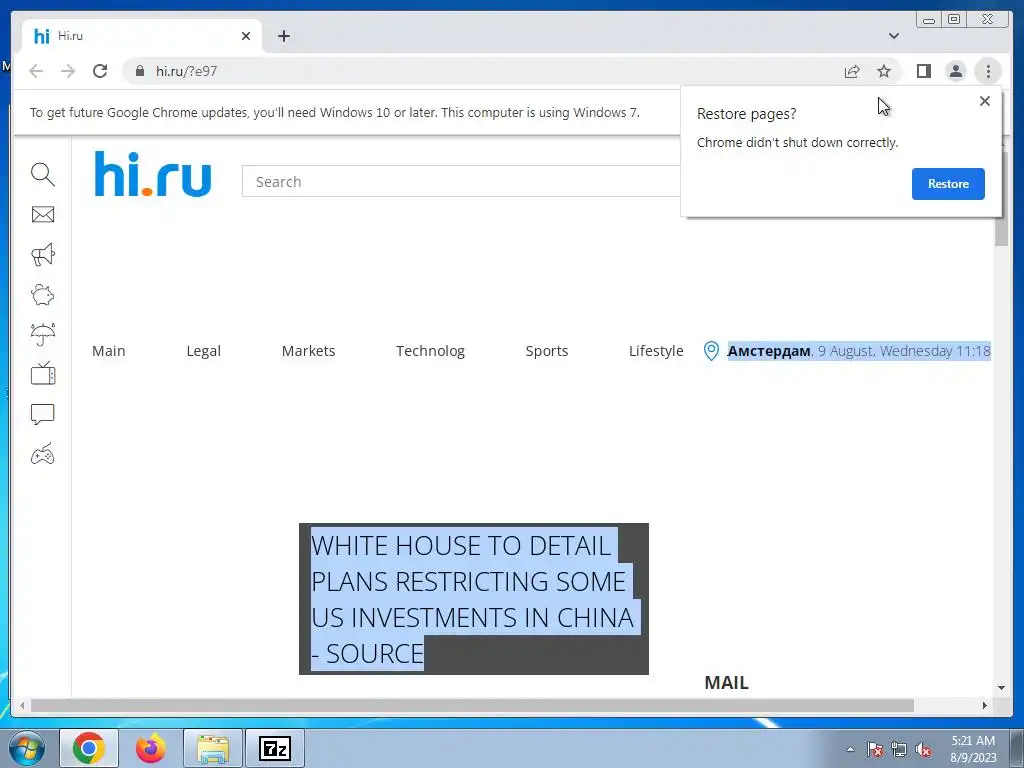Open the Lifestyle news section
The width and height of the screenshot is (1024, 768).
[656, 351]
